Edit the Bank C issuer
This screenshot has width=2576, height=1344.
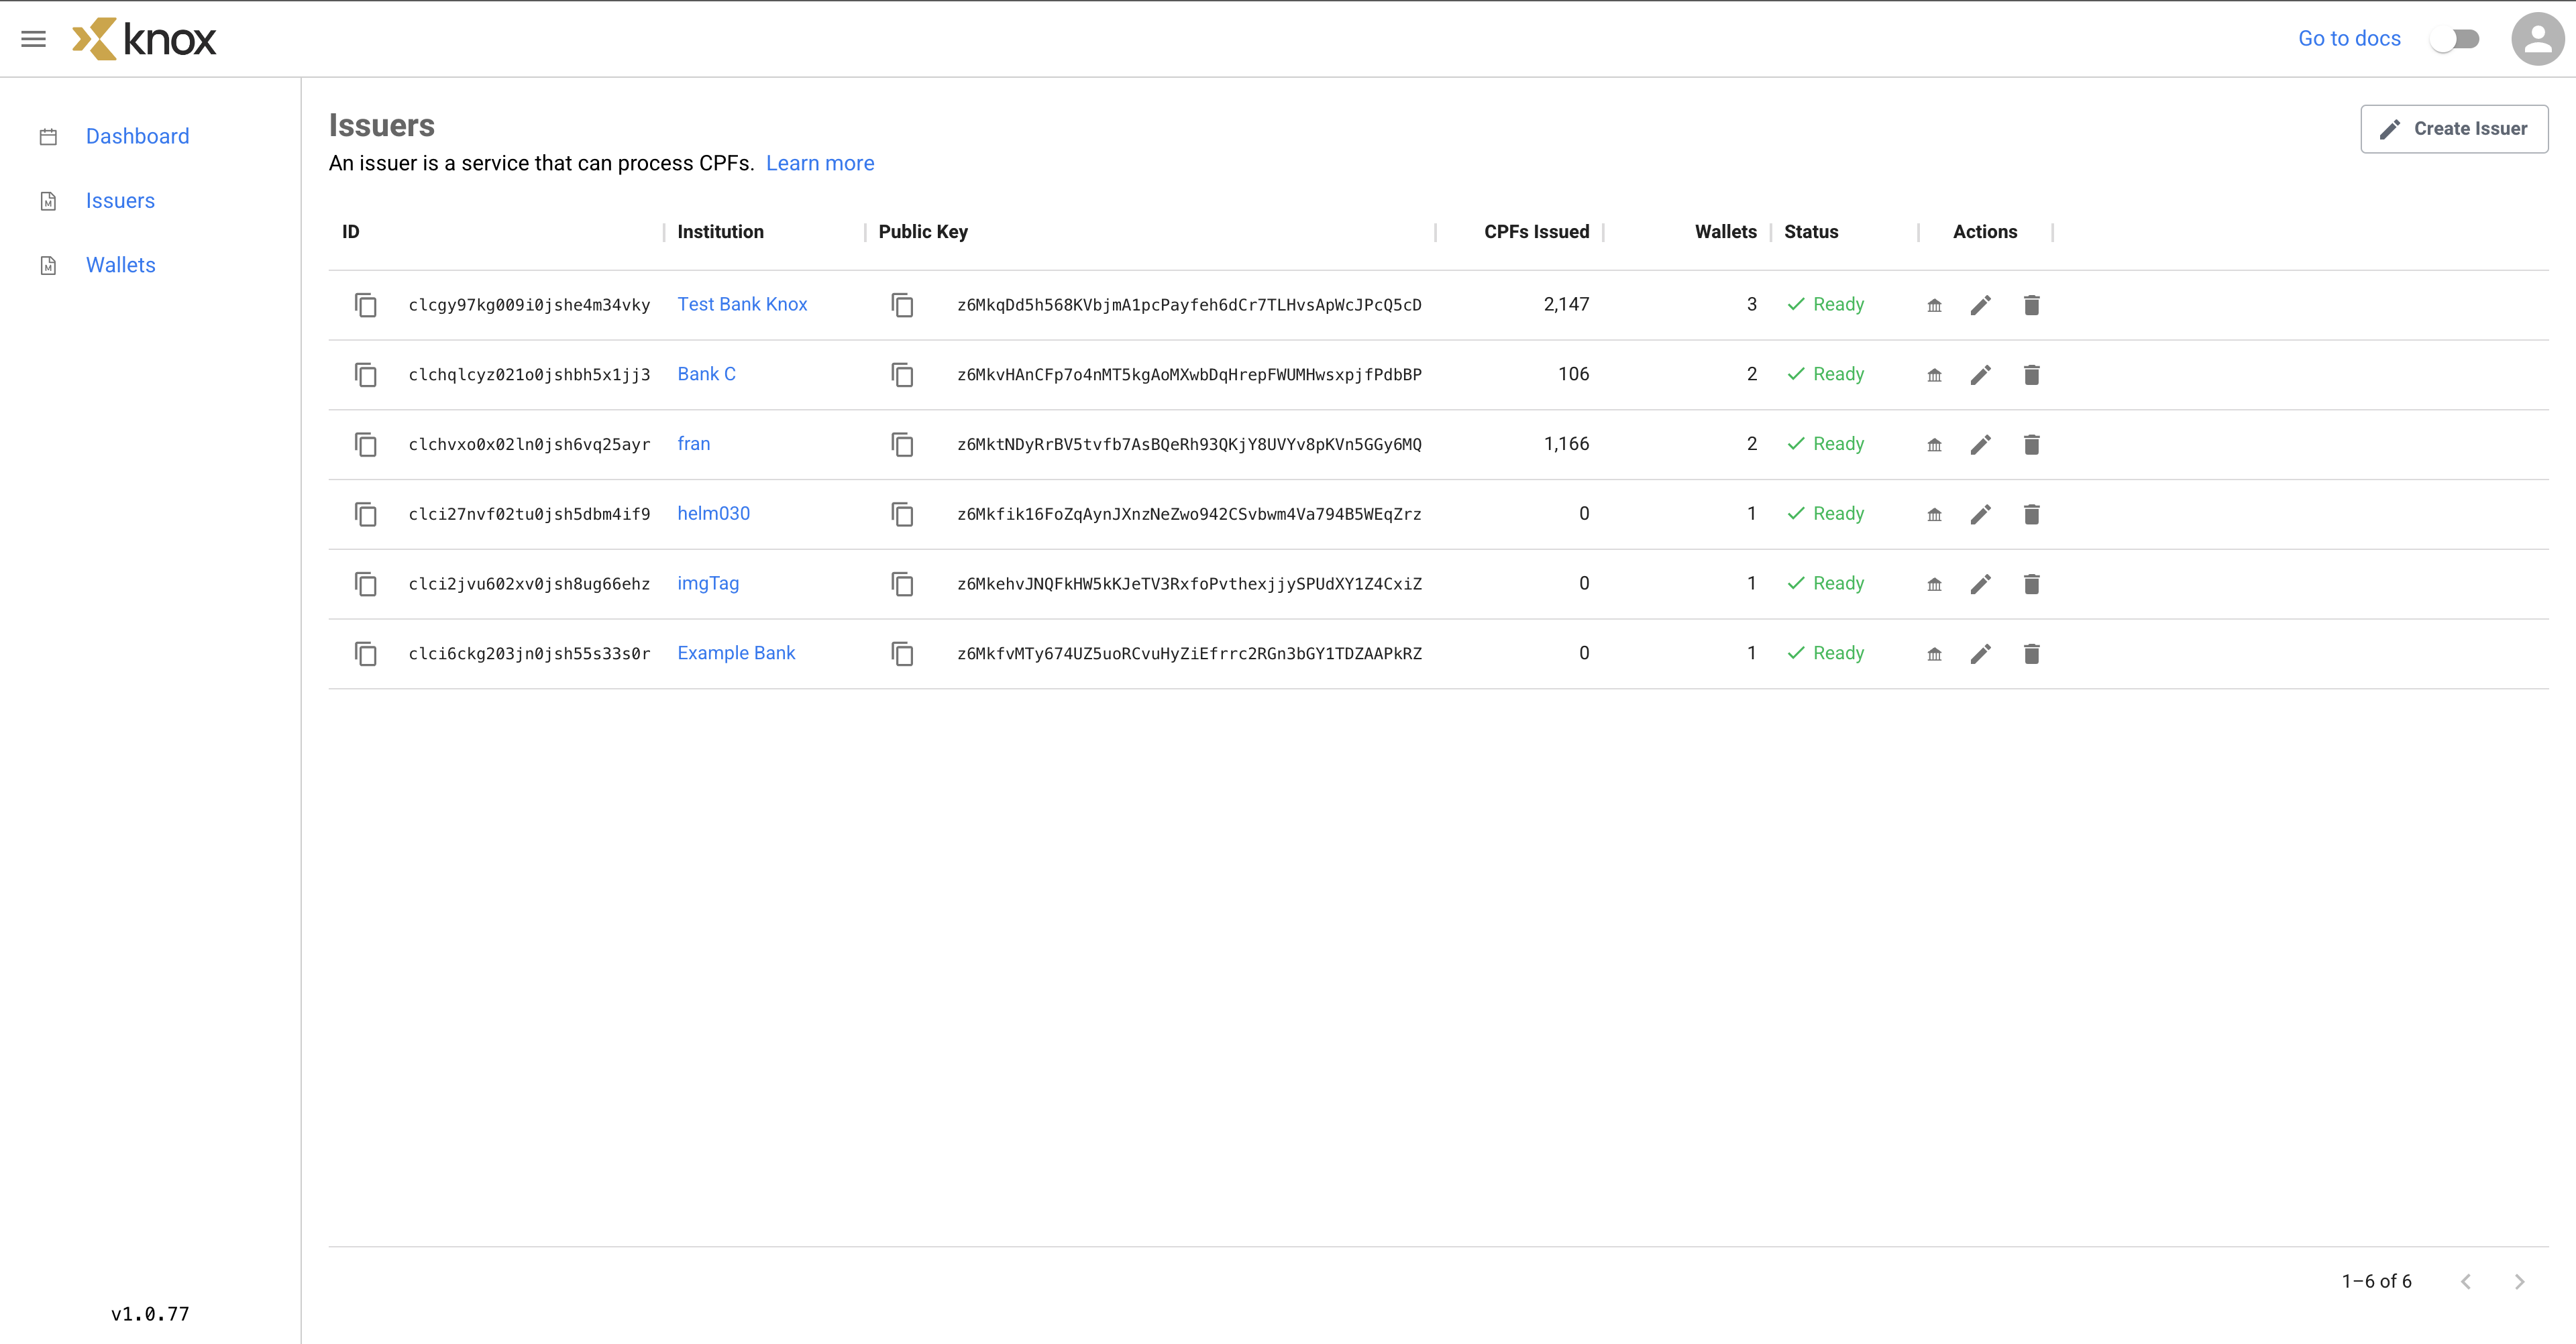[x=1980, y=375]
